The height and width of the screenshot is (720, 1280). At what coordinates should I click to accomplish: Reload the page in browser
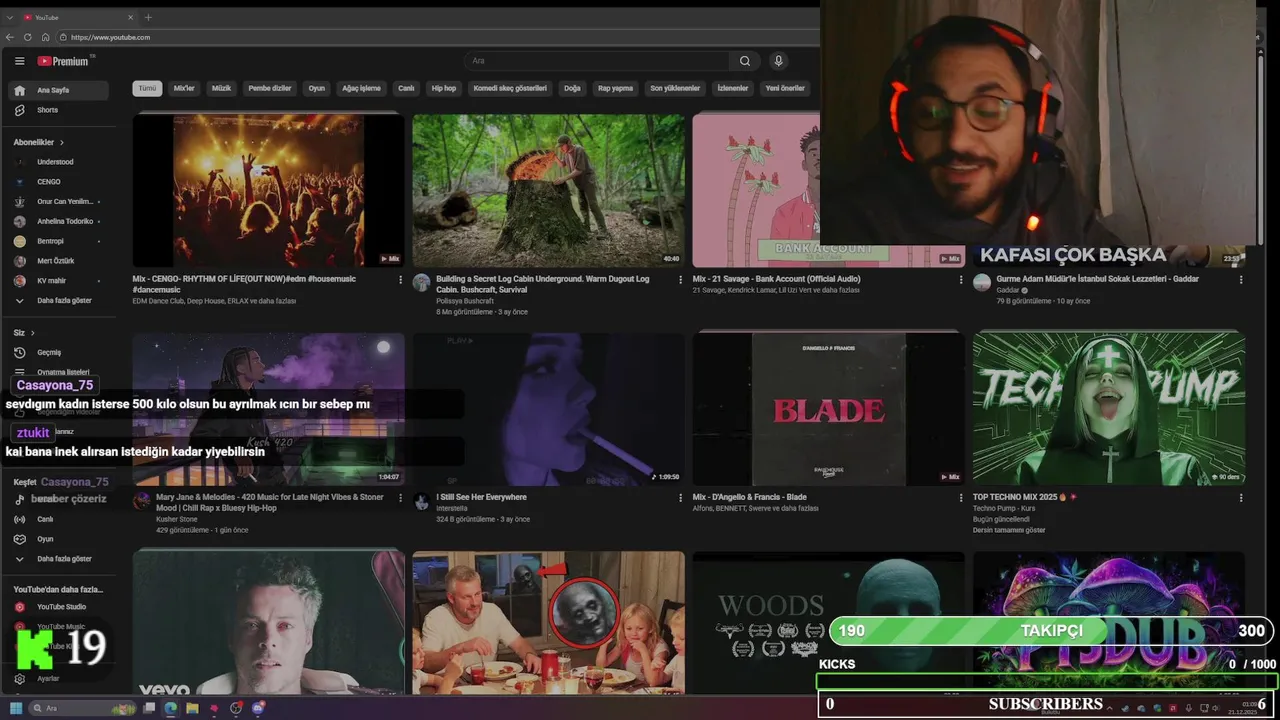(x=28, y=37)
